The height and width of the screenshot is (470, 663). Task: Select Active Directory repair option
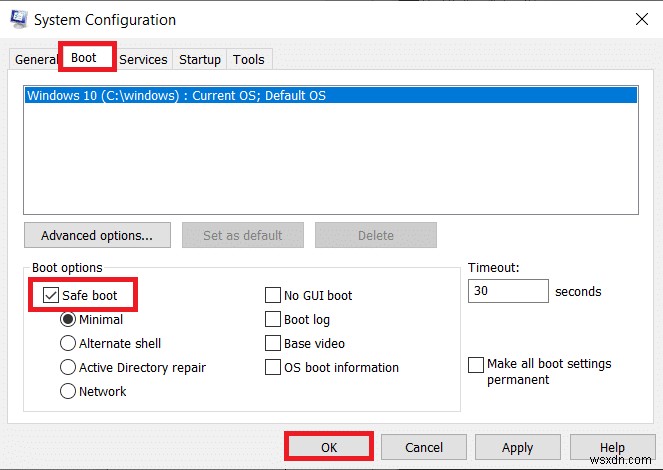tap(68, 368)
